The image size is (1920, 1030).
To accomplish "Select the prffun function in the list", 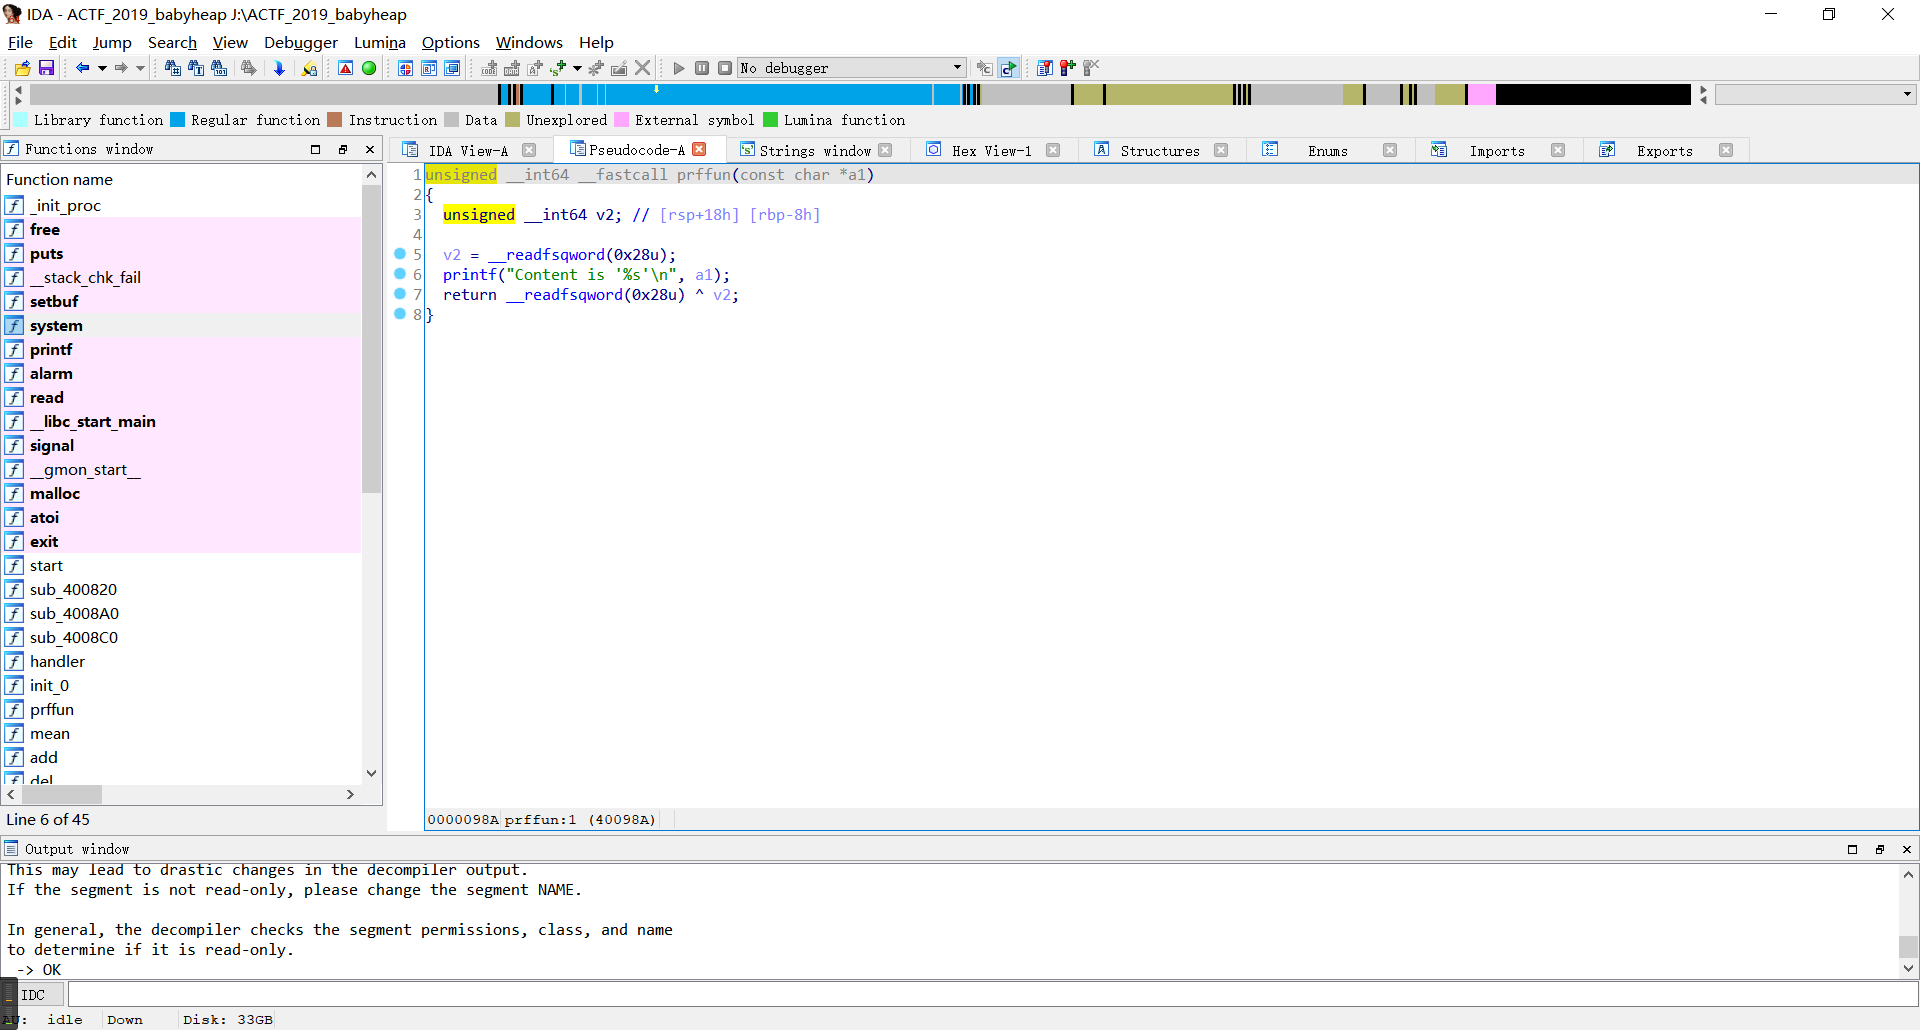I will [x=52, y=710].
